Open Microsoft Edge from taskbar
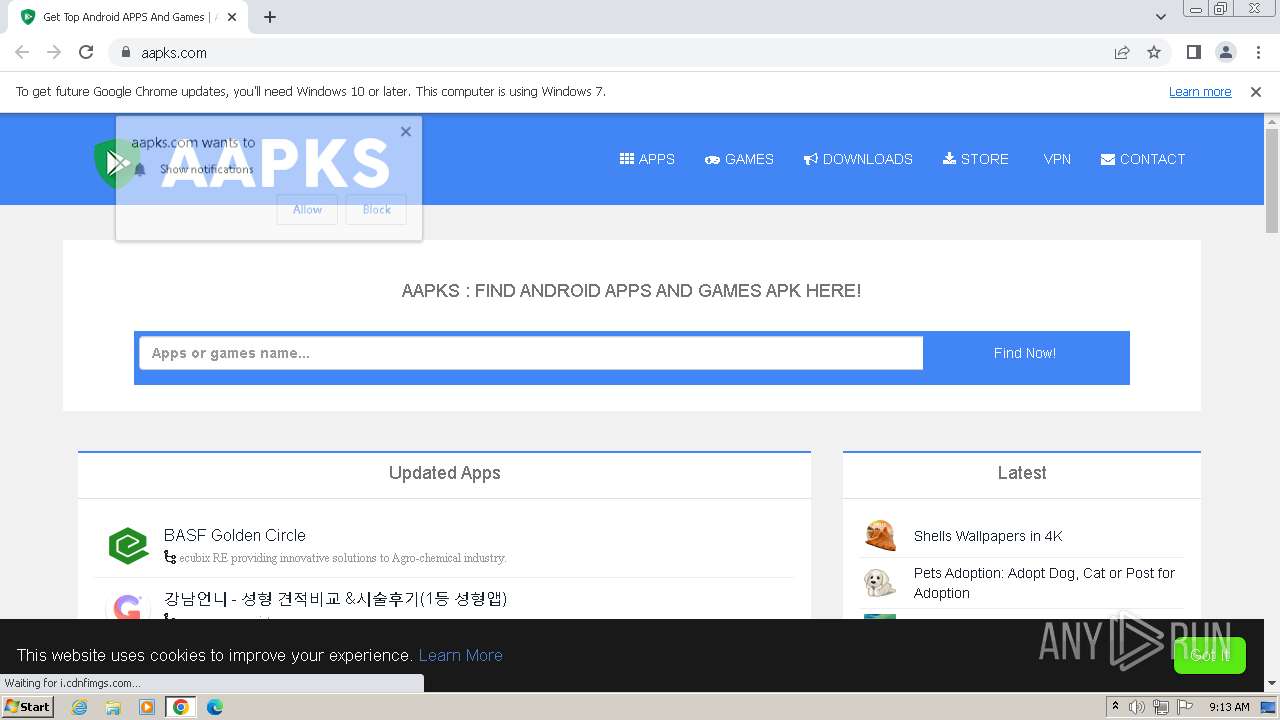The width and height of the screenshot is (1280, 720). coord(215,707)
